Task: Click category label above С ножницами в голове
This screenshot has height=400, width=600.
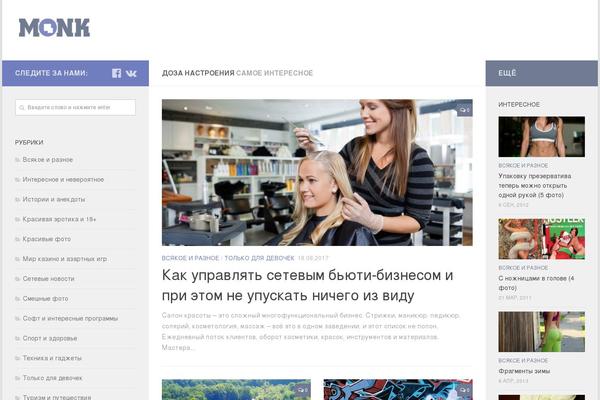Action: point(523,268)
